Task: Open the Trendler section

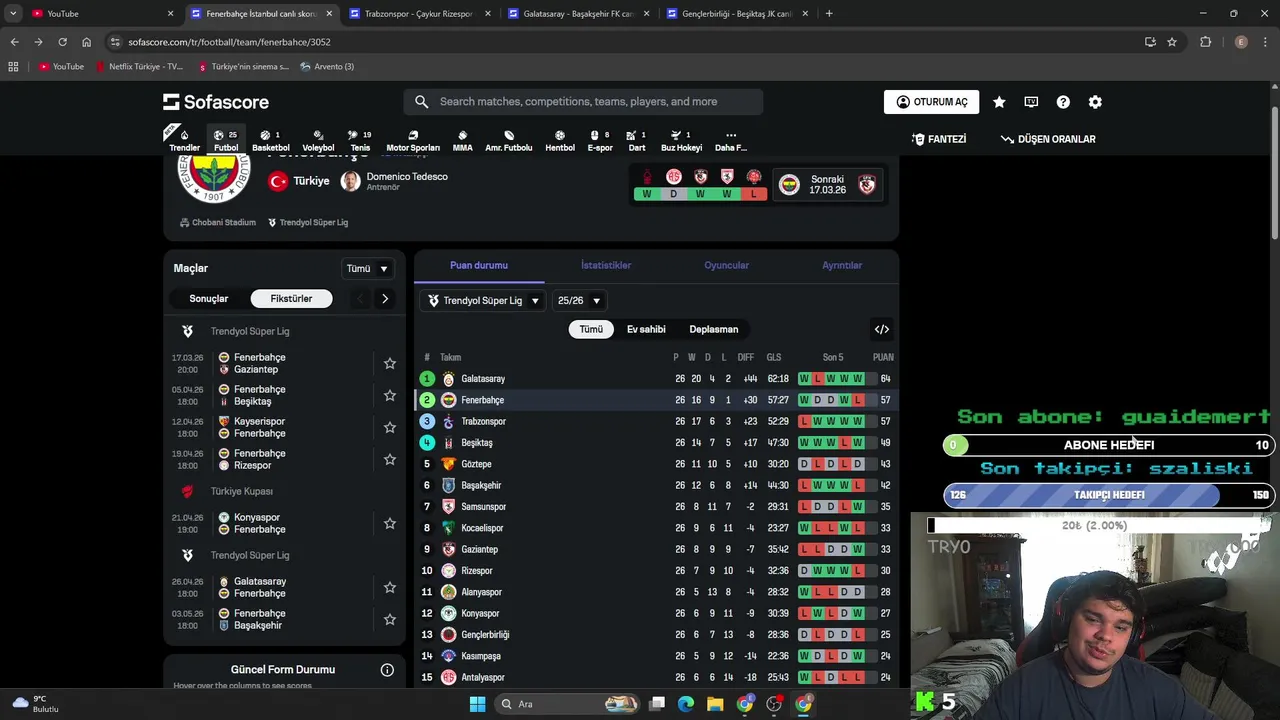Action: (184, 140)
